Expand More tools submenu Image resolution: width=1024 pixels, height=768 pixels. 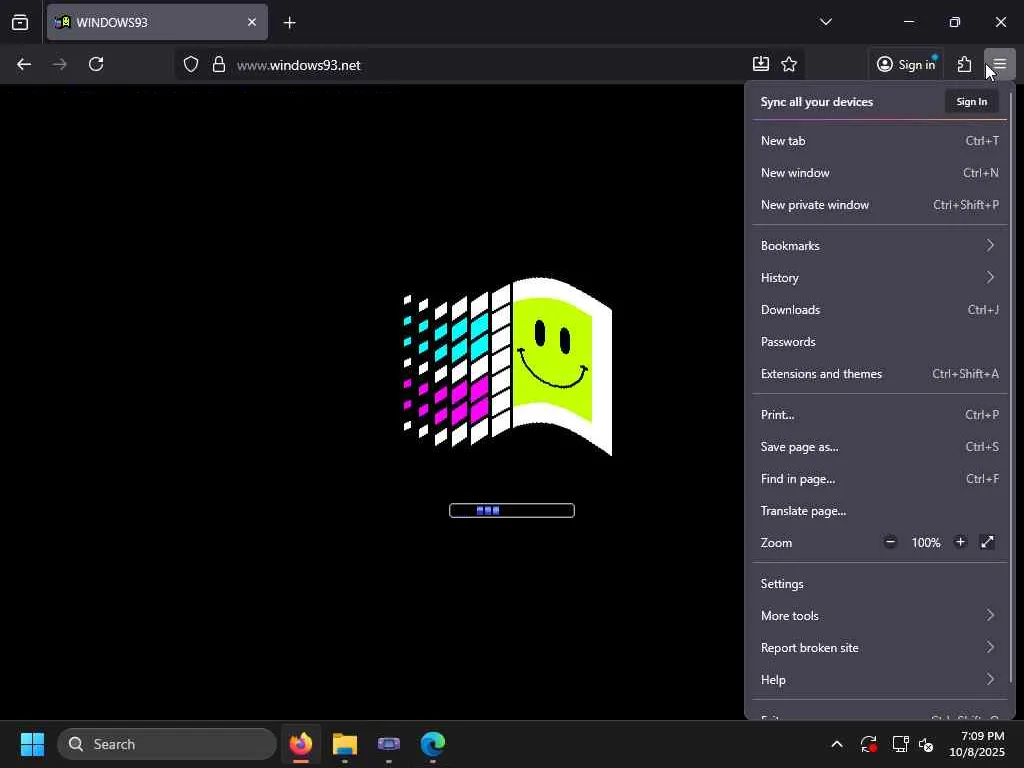tap(880, 616)
